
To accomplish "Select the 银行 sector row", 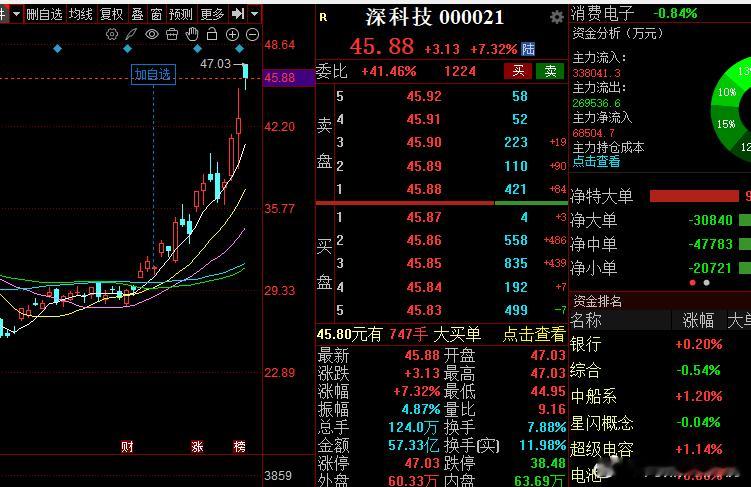I will coord(660,344).
